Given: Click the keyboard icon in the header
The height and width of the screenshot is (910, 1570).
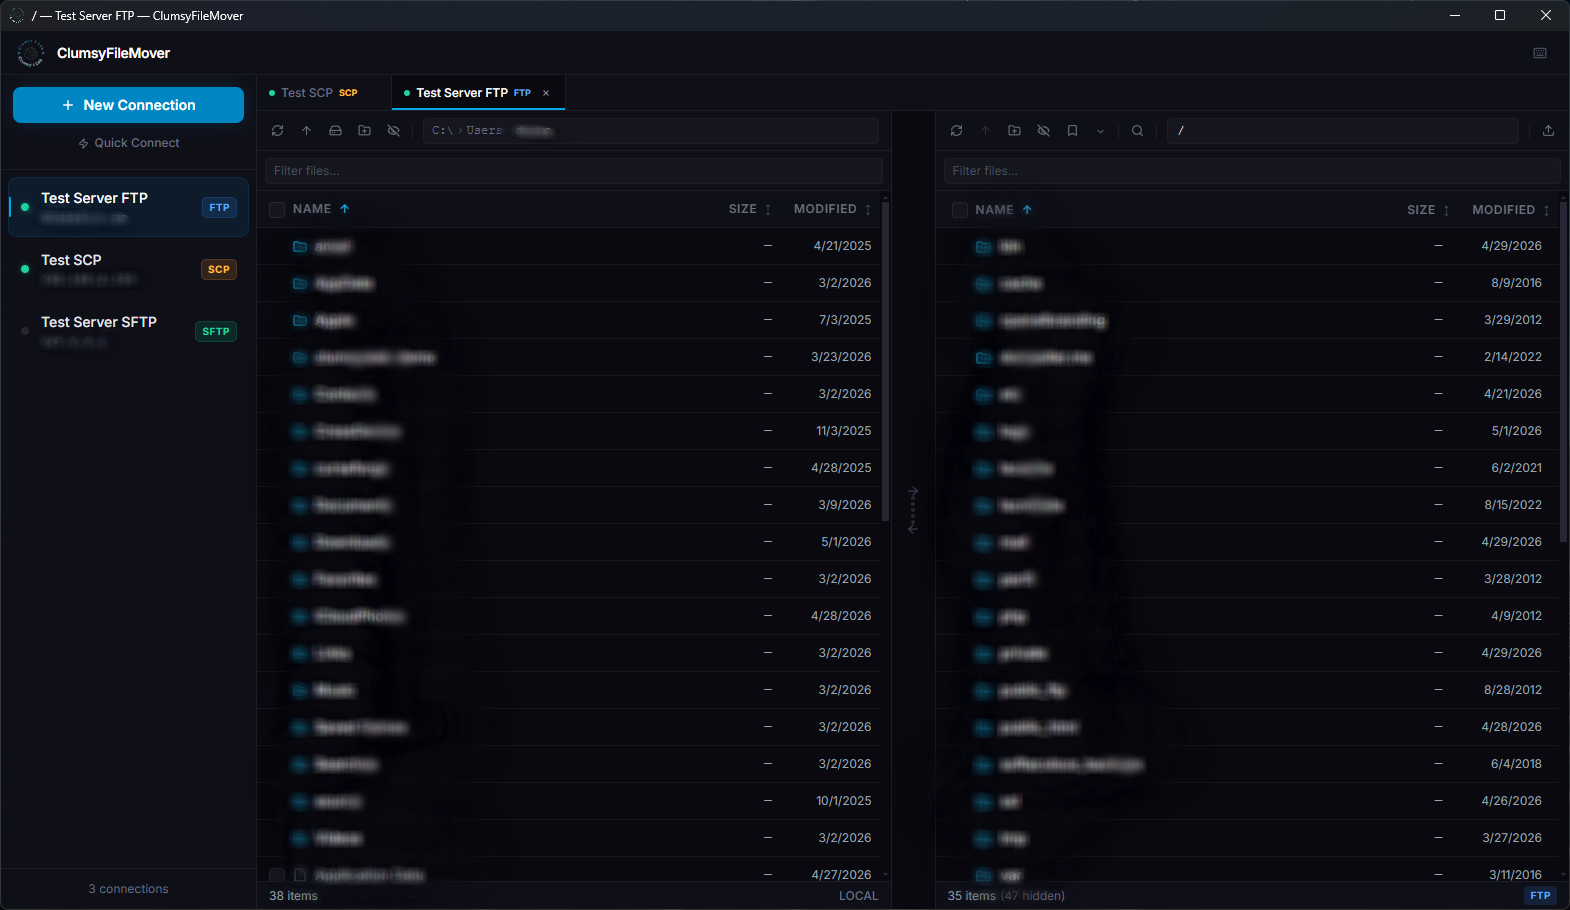Looking at the screenshot, I should coord(1540,53).
